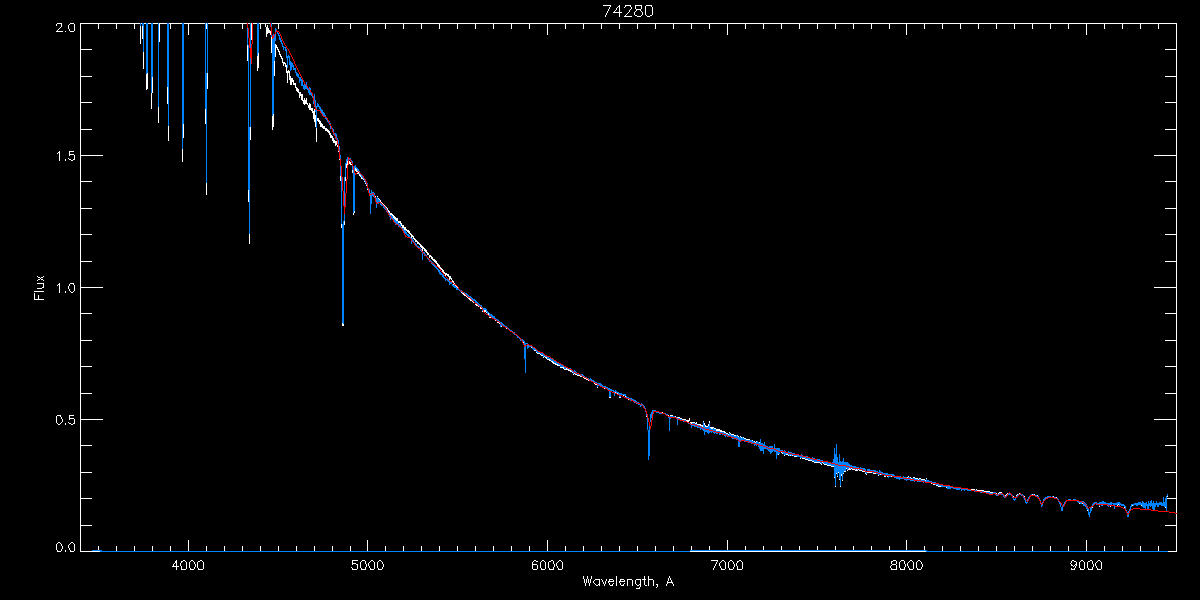Click the small absorption line near 5880 Å
Viewport: 1200px width, 600px height.
525,356
